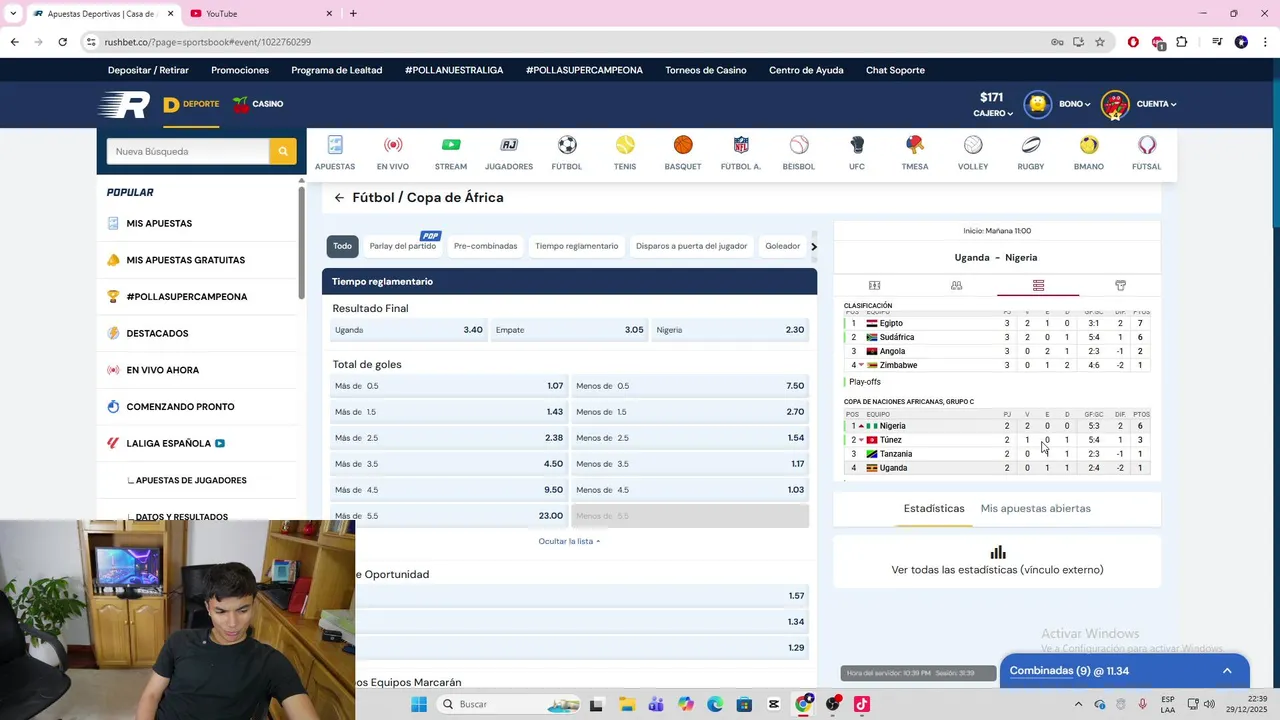The height and width of the screenshot is (720, 1280).
Task: Open the bonus emoji avatar icon
Action: (x=1038, y=104)
